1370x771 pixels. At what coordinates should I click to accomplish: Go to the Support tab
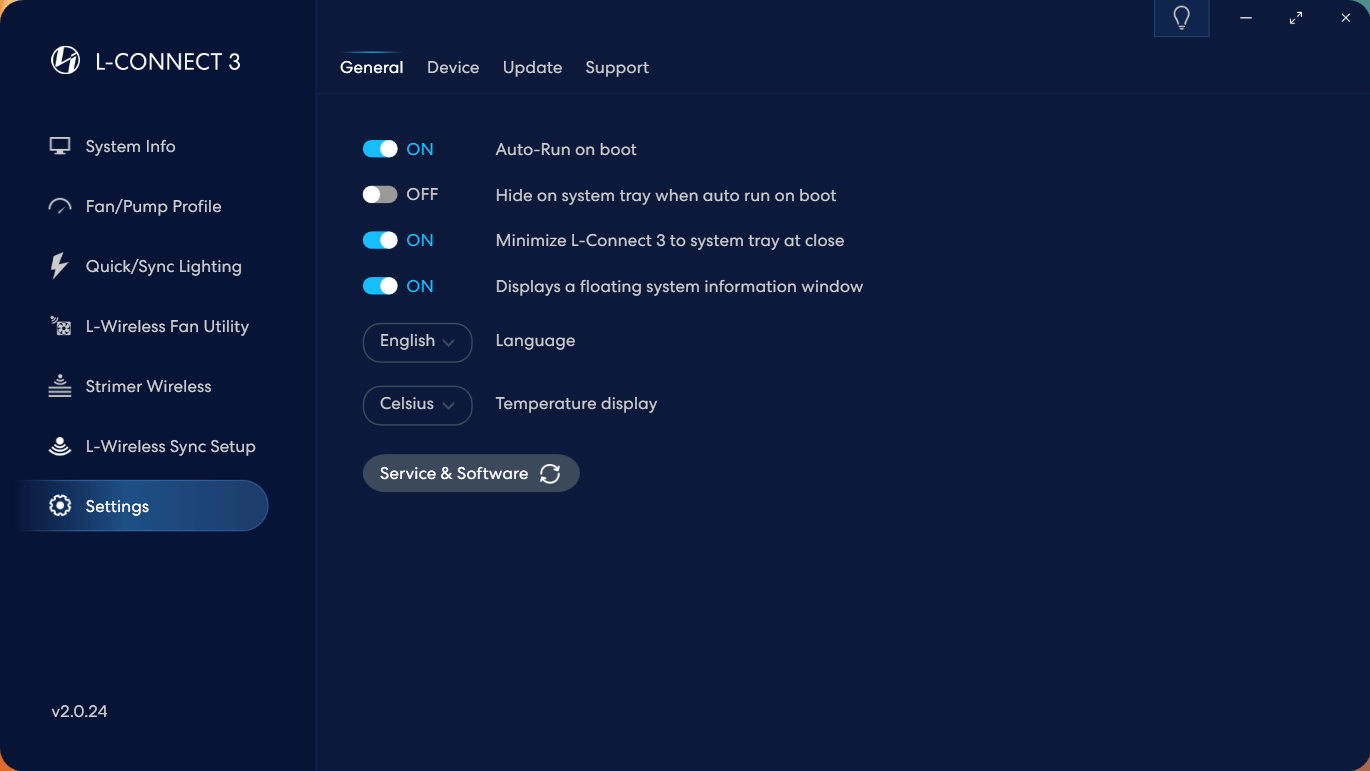coord(617,68)
